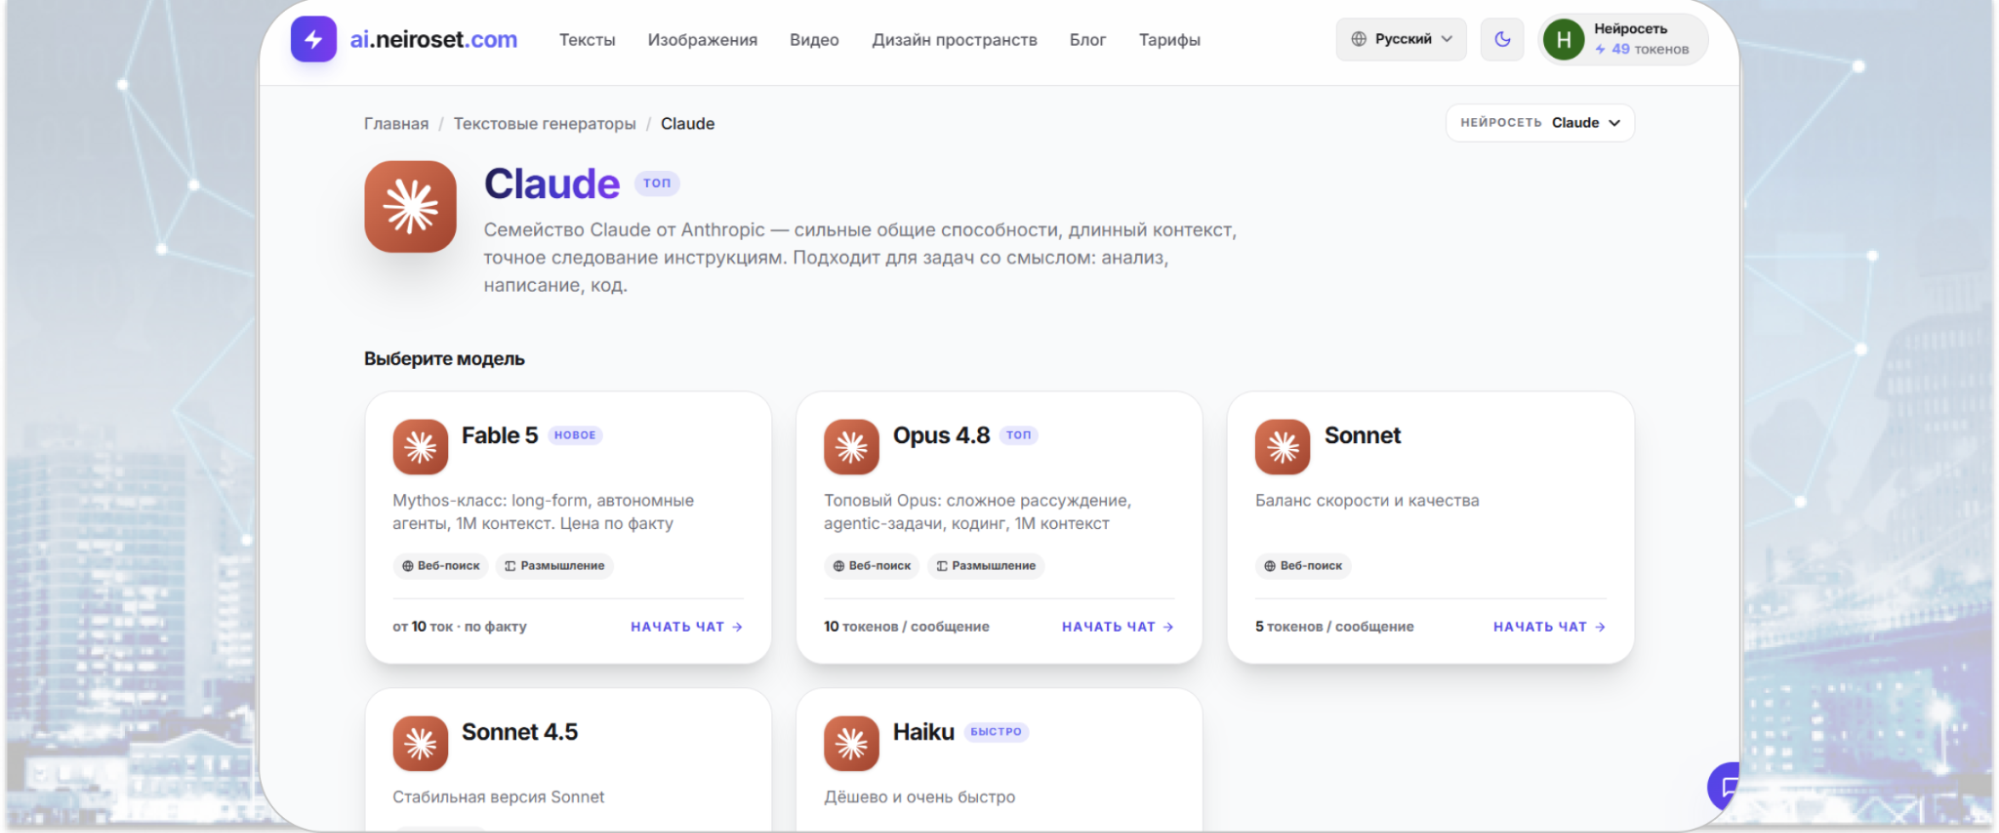This screenshot has width=1999, height=833.
Task: Click the ТОП badge next to Opus 4.8
Action: (x=1018, y=435)
